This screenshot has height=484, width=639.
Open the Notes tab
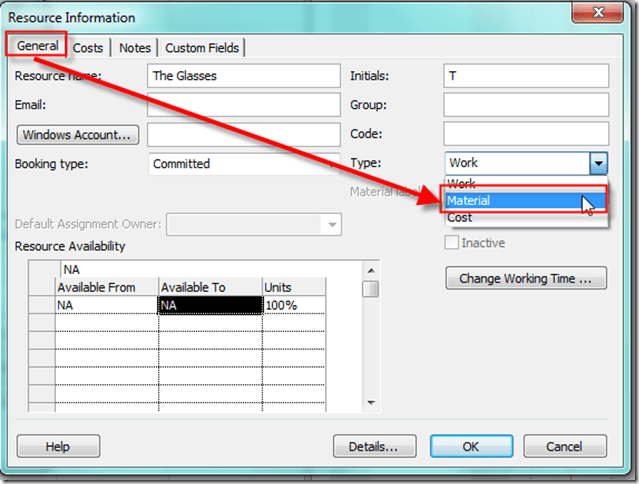(x=134, y=48)
